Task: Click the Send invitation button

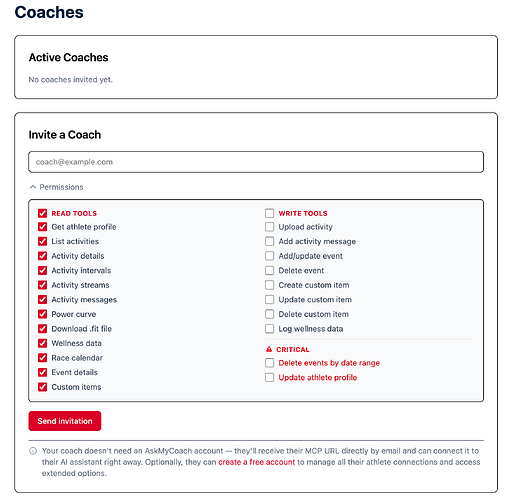Action: click(65, 421)
